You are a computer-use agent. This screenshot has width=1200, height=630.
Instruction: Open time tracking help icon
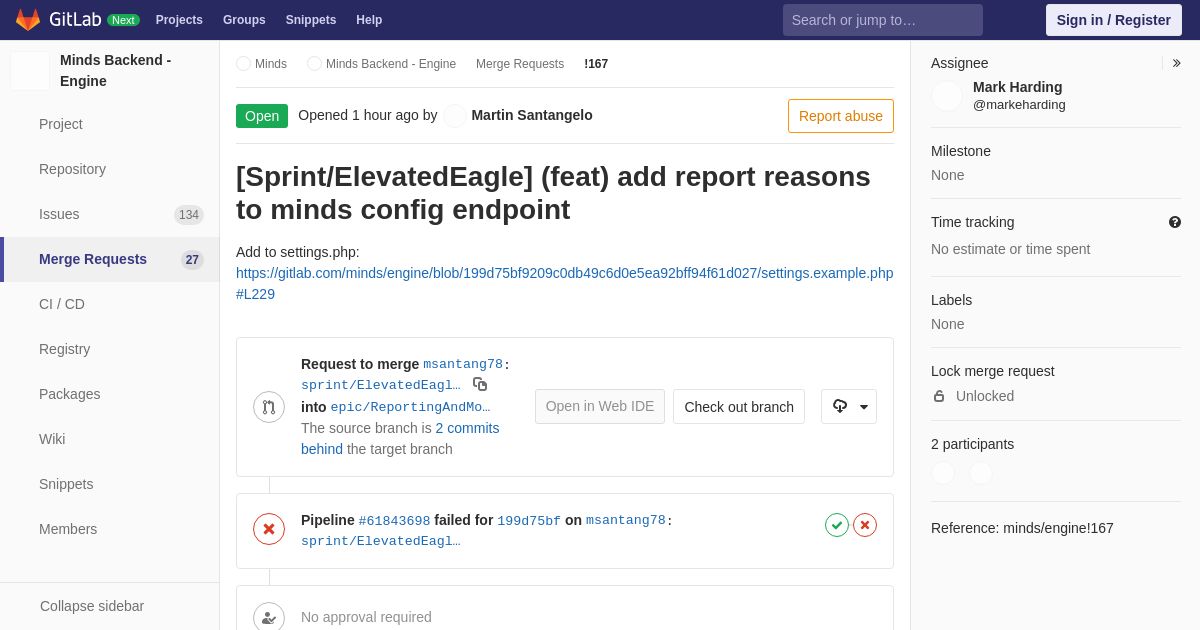(x=1175, y=222)
